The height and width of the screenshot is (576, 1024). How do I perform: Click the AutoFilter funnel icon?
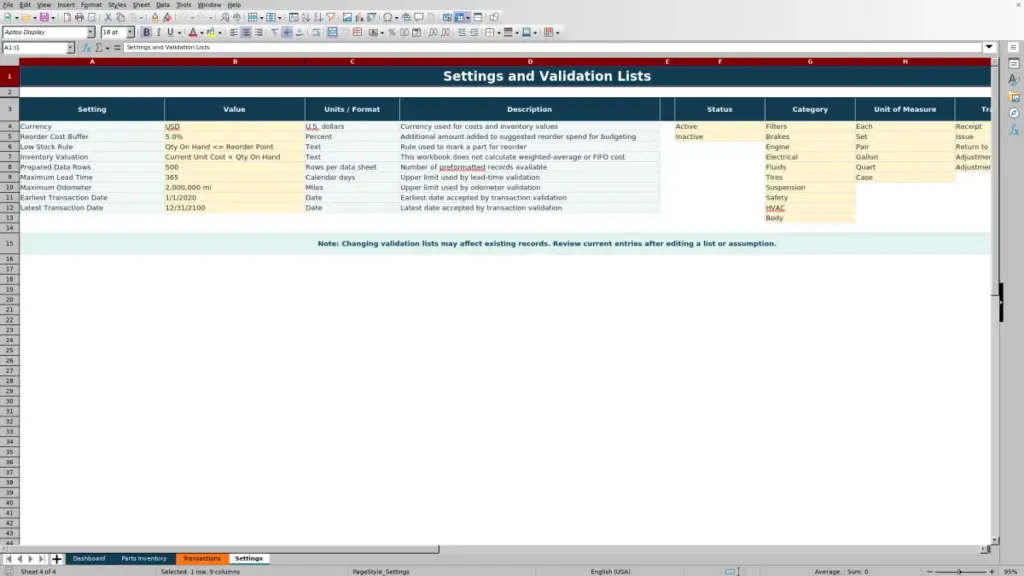pos(331,17)
